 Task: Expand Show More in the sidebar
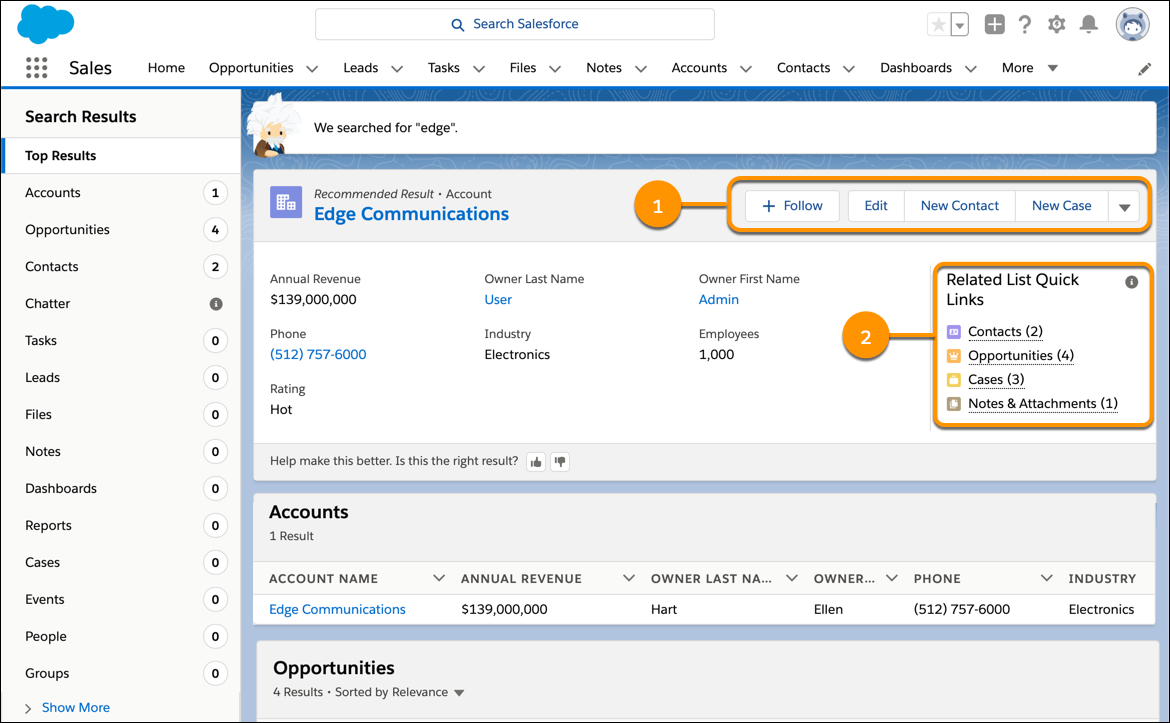[x=75, y=708]
